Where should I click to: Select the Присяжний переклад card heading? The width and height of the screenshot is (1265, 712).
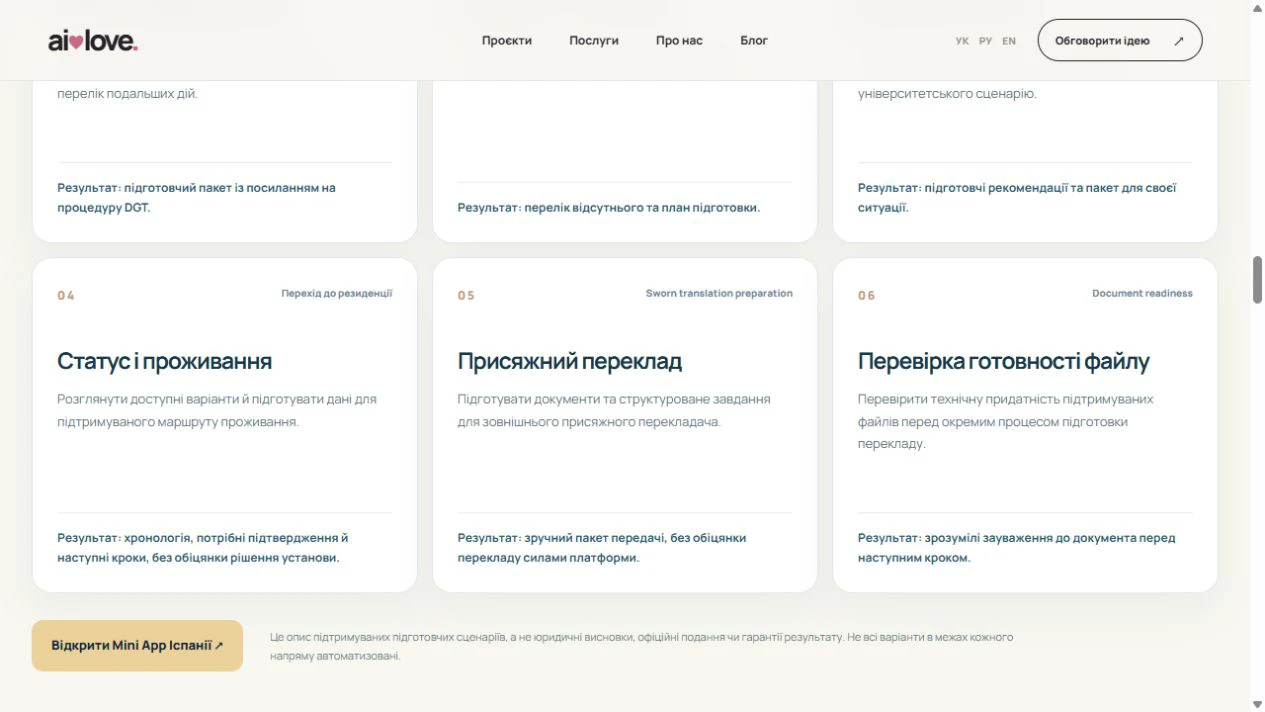(x=570, y=361)
